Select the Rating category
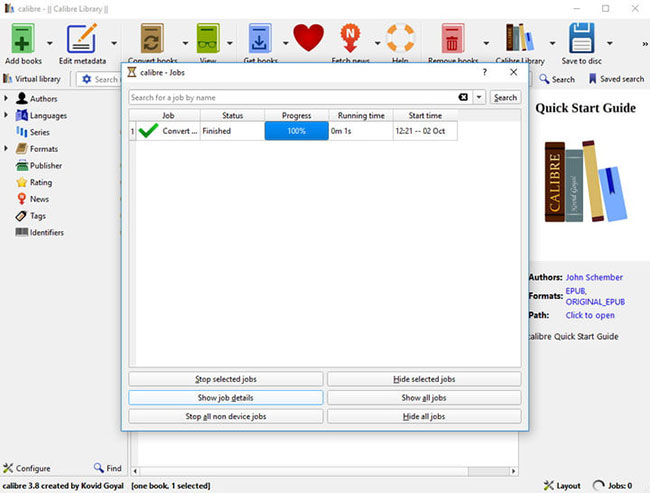 click(34, 182)
